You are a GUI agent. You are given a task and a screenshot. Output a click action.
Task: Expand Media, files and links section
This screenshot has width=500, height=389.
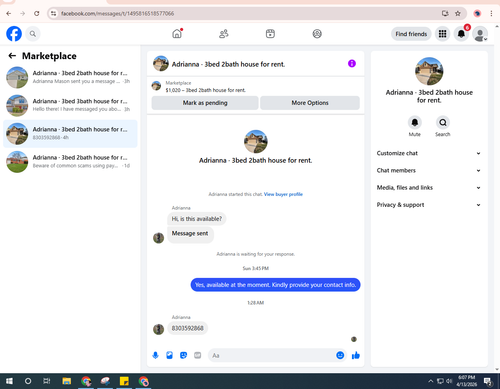(x=429, y=188)
